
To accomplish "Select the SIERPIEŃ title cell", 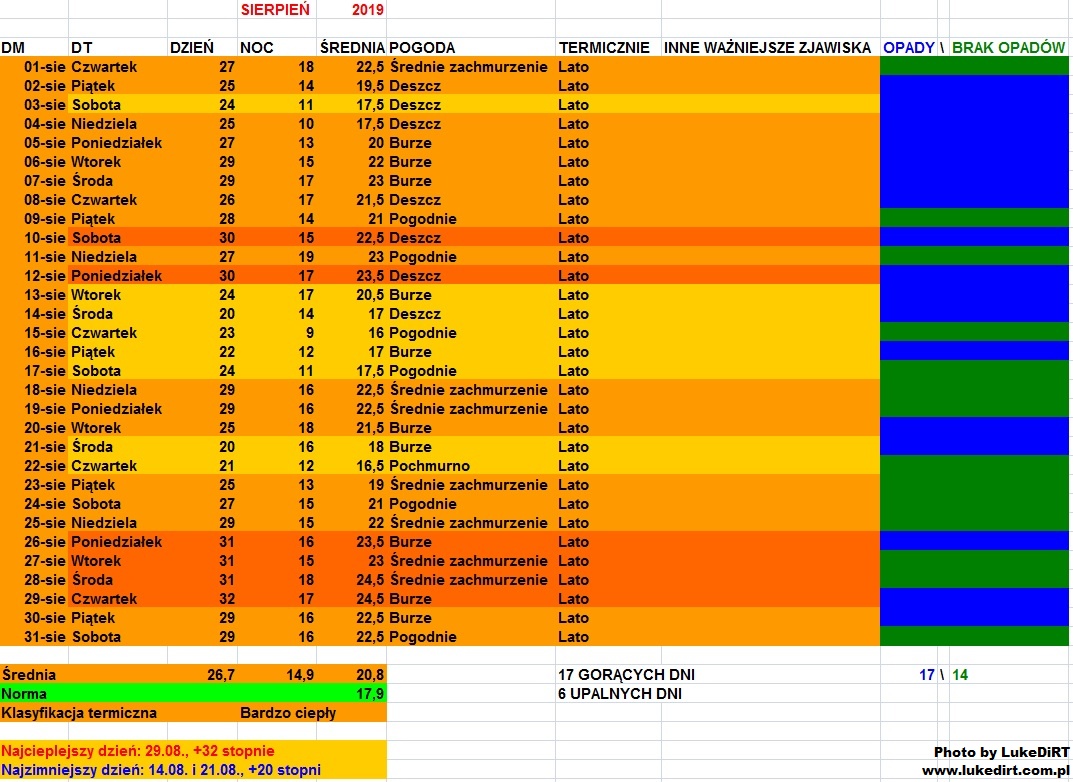I will pos(275,9).
